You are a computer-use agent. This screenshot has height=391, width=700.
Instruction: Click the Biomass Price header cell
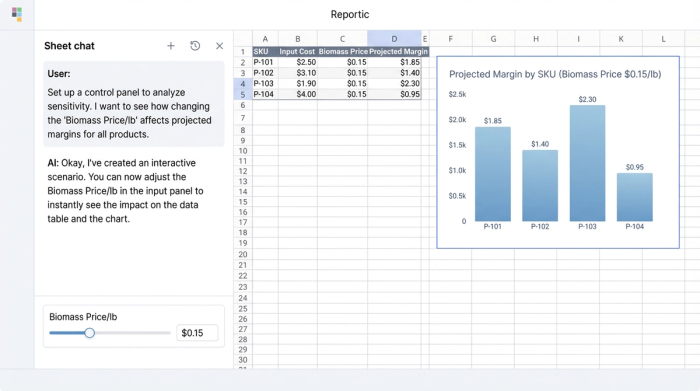click(342, 52)
